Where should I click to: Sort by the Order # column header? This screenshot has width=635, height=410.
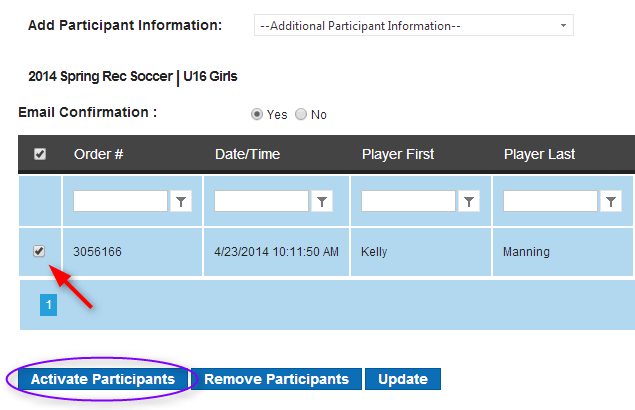(98, 154)
